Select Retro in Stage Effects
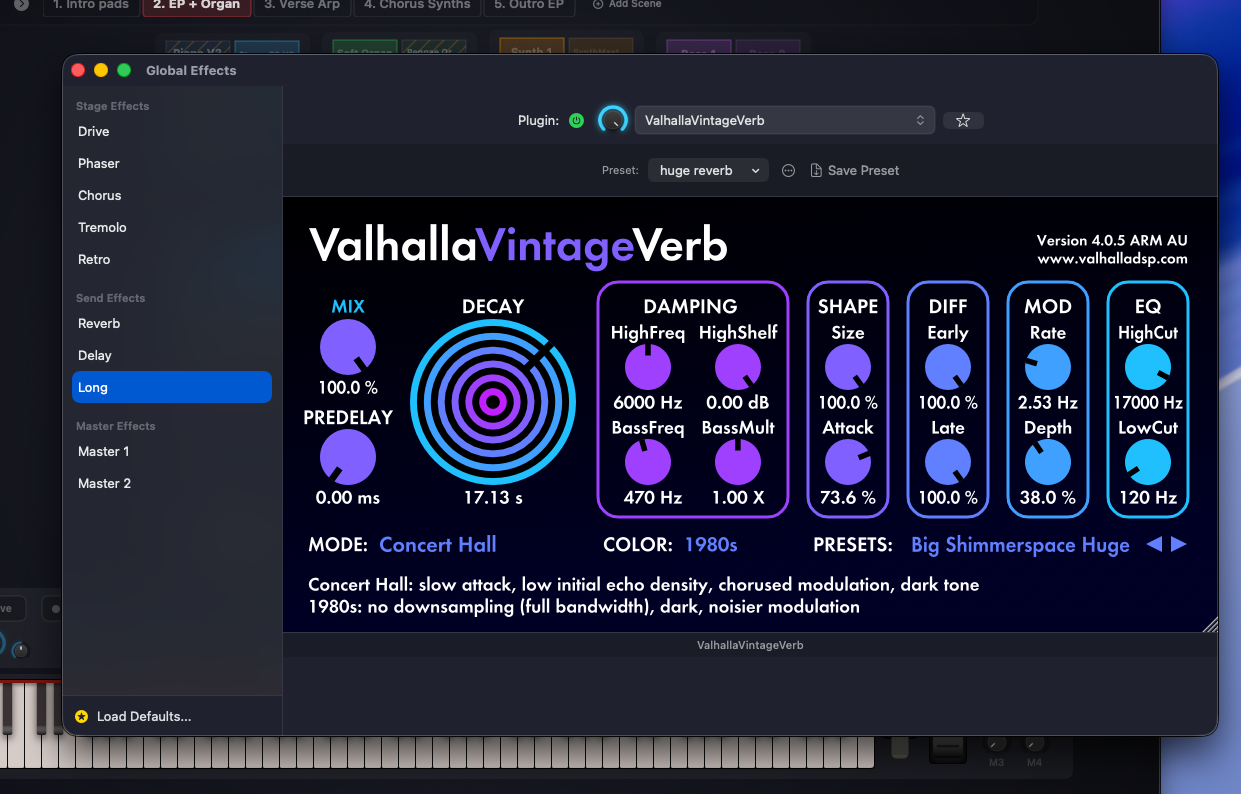This screenshot has height=794, width=1241. pos(172,259)
